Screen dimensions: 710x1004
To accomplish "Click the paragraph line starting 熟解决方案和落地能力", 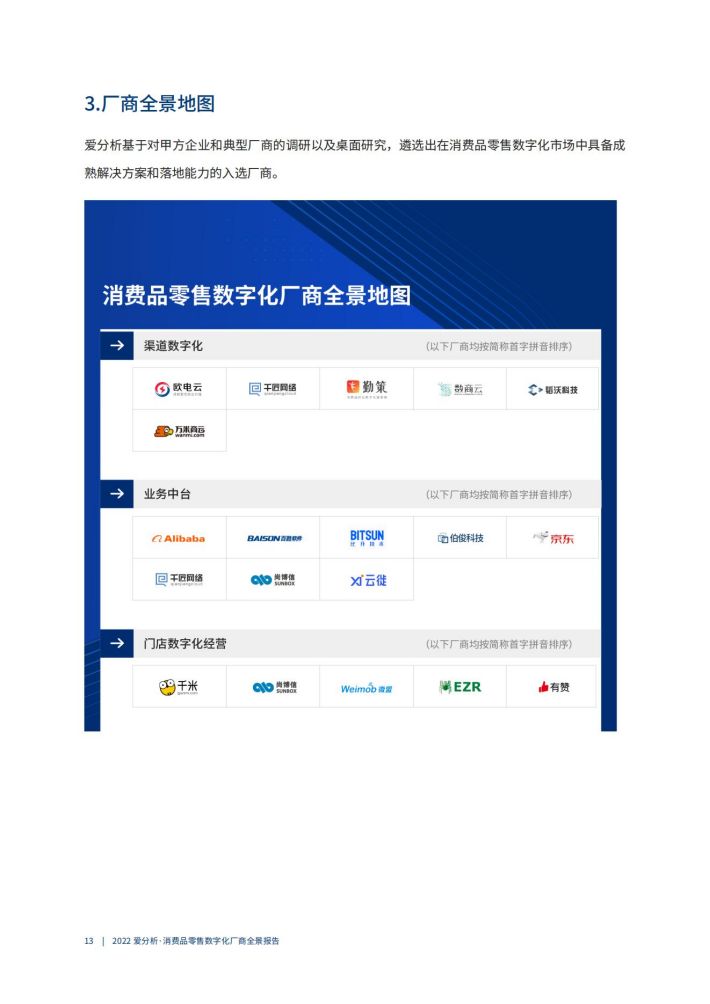I will pos(182,173).
